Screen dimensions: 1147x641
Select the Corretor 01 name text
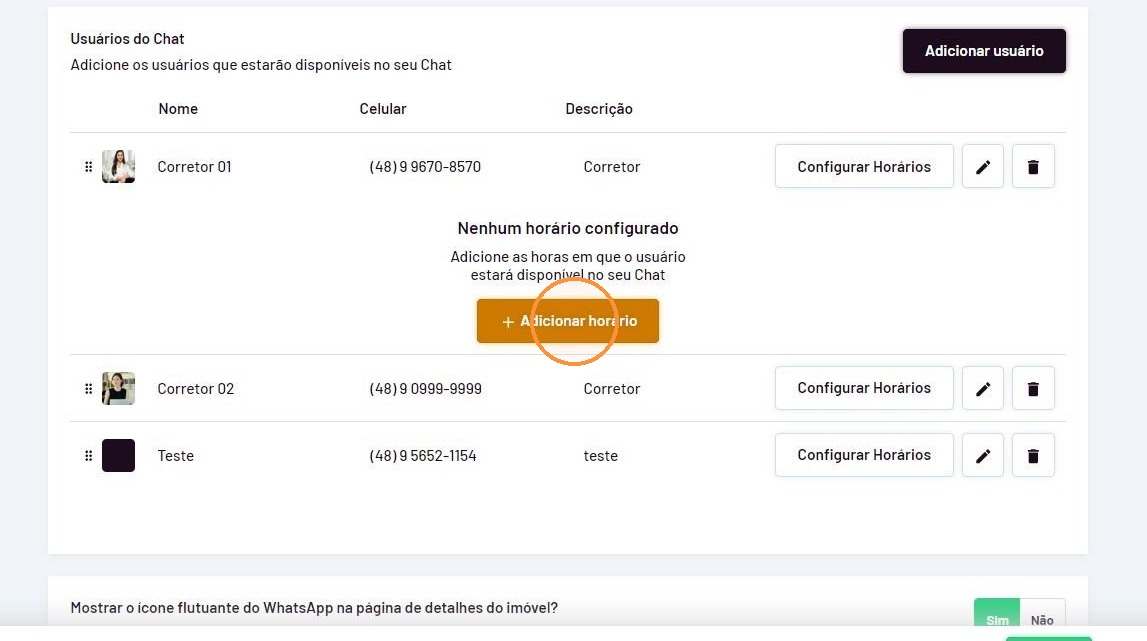click(x=195, y=167)
